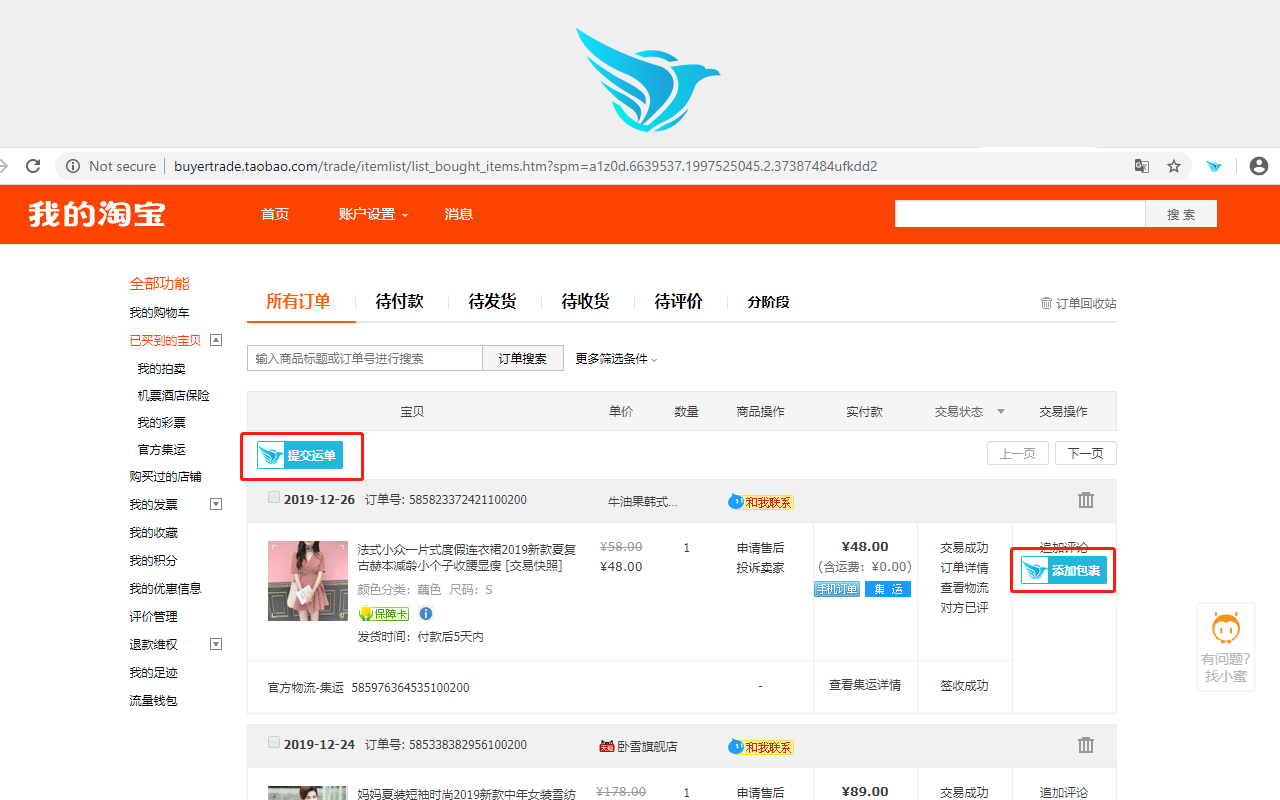Switch to the 待收货 tab
The height and width of the screenshot is (800, 1280).
585,301
